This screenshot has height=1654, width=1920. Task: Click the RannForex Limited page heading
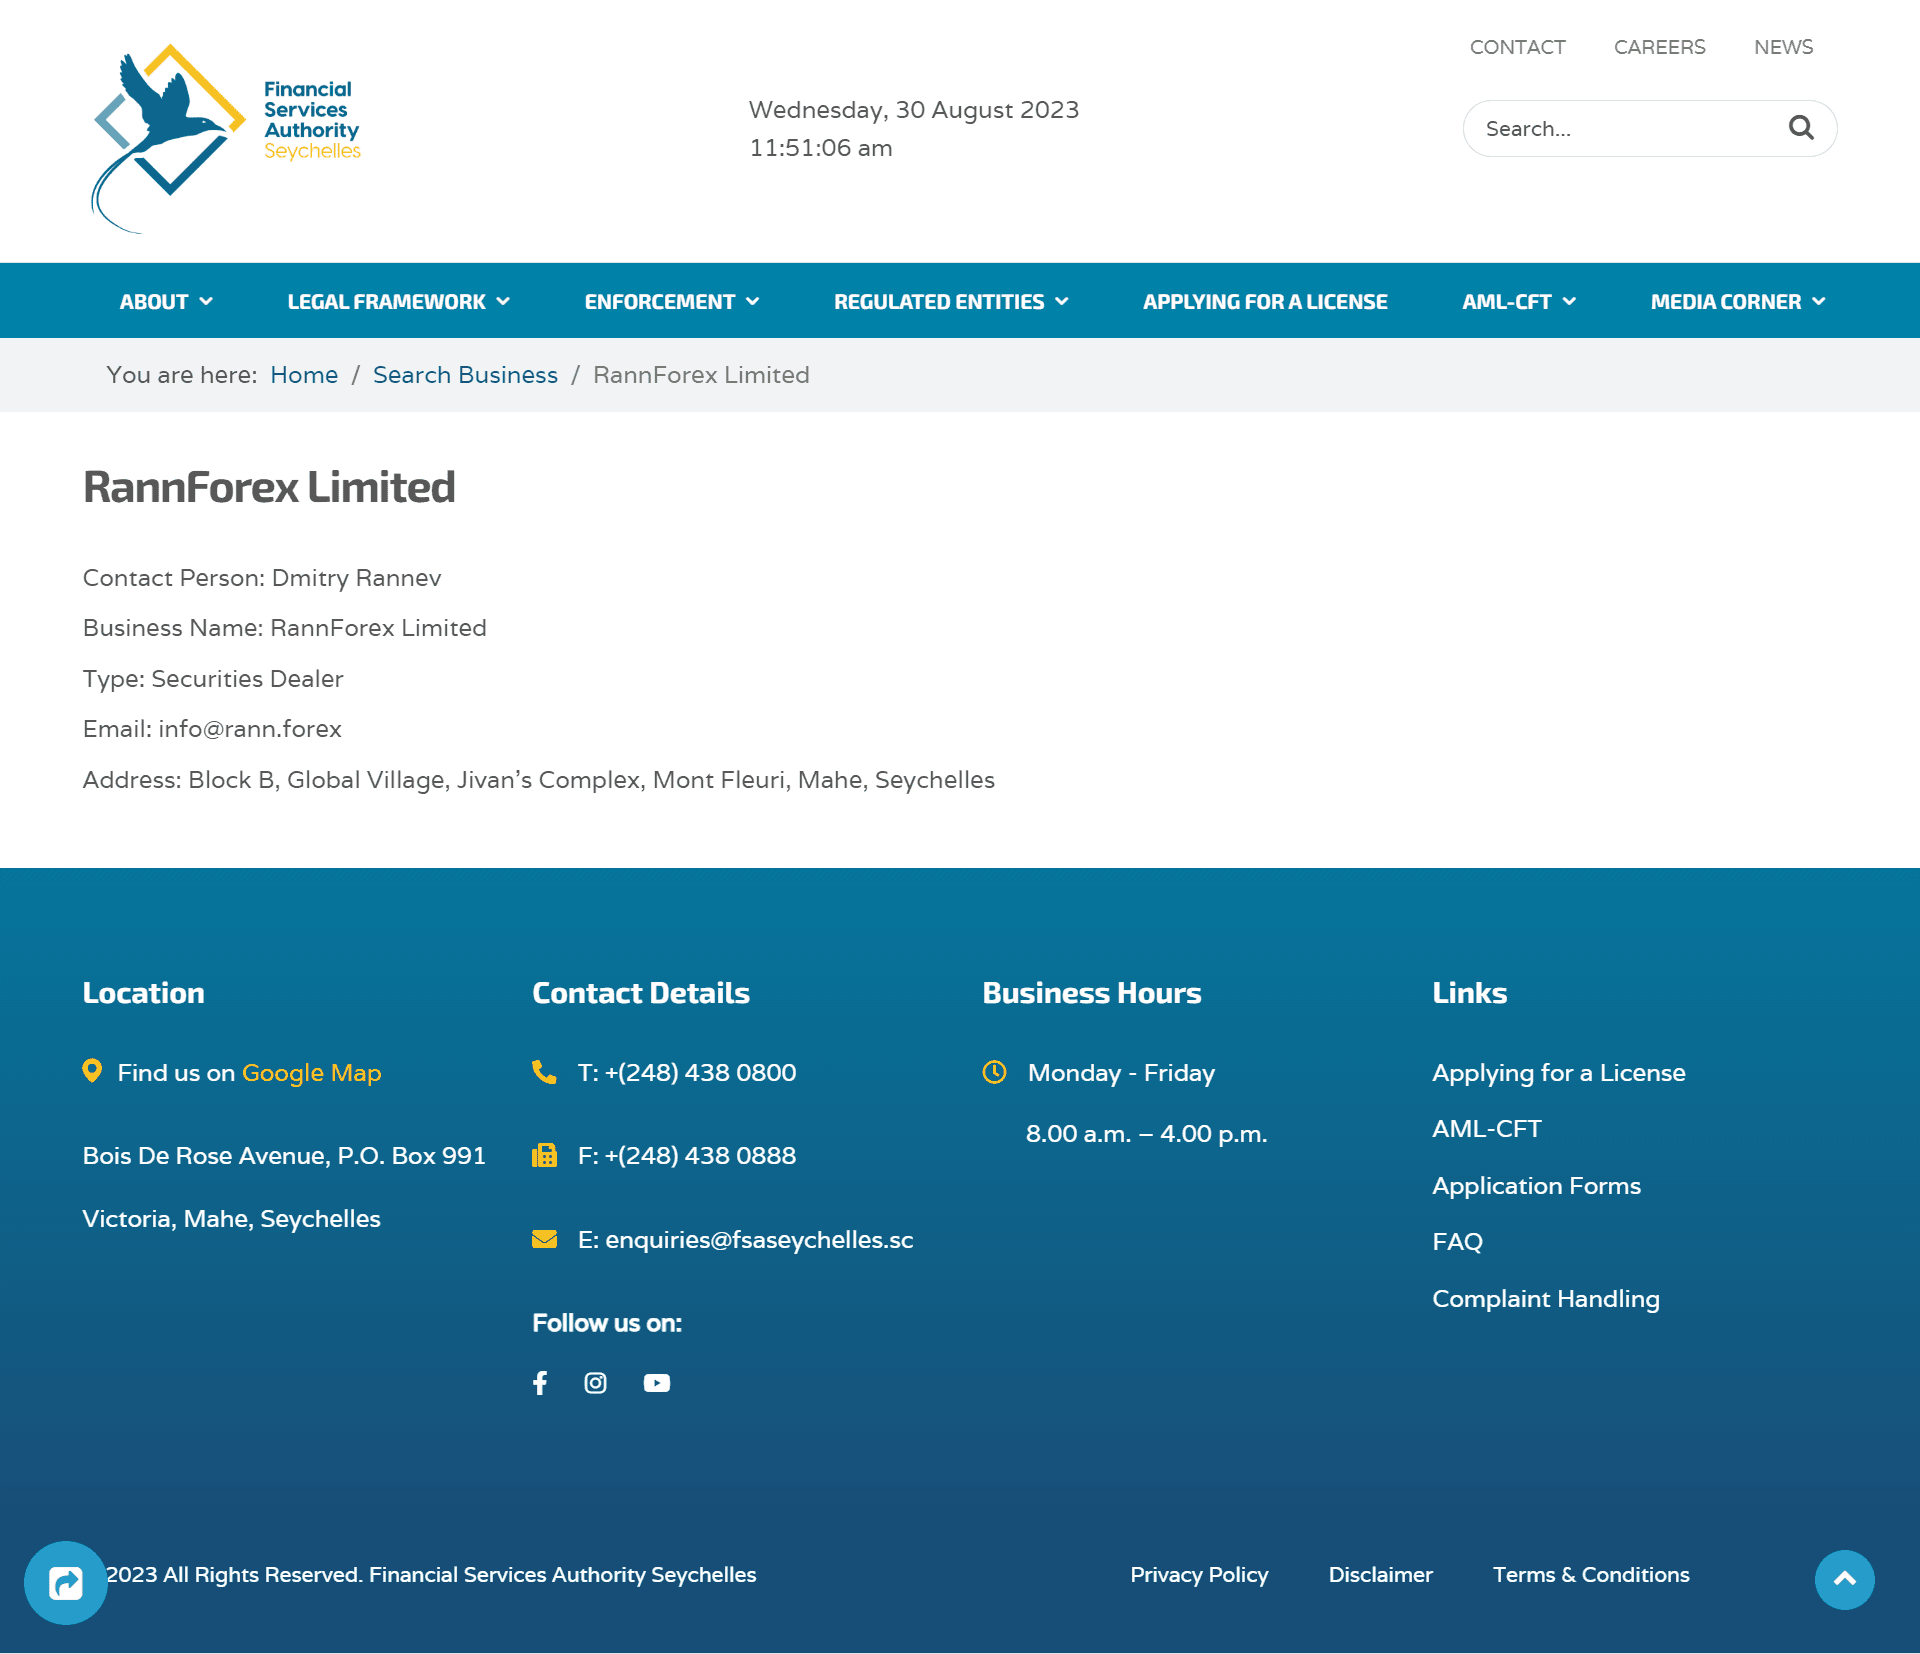tap(269, 487)
